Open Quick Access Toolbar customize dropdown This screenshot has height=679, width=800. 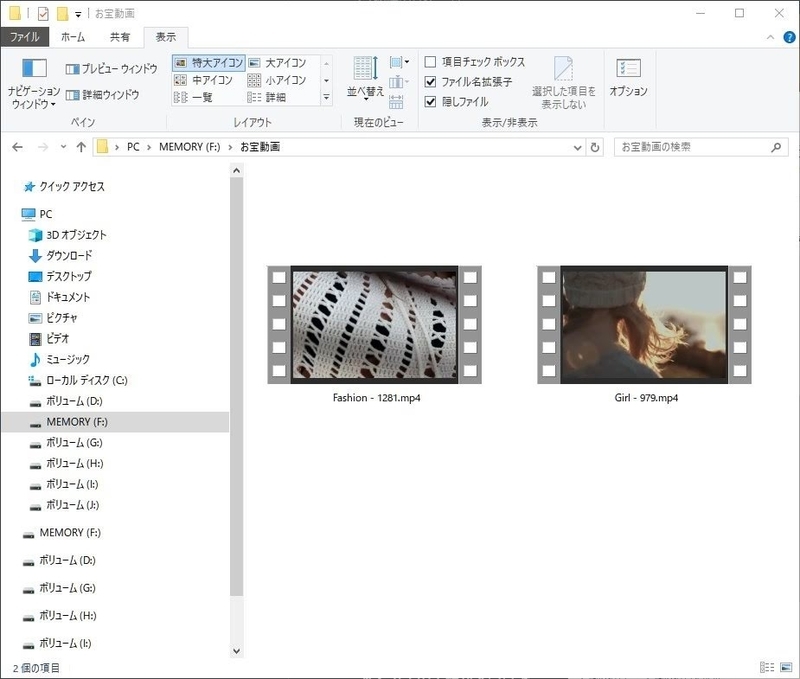78,14
